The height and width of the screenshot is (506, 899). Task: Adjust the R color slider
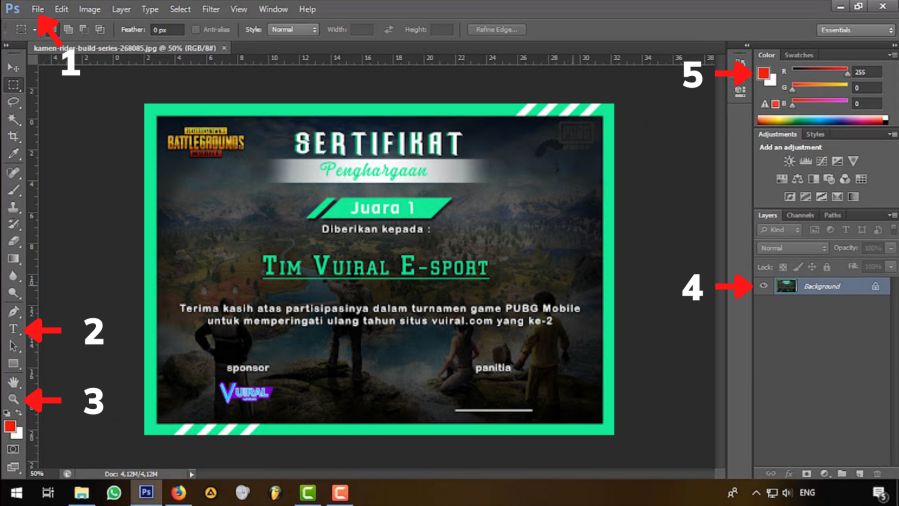pos(820,71)
